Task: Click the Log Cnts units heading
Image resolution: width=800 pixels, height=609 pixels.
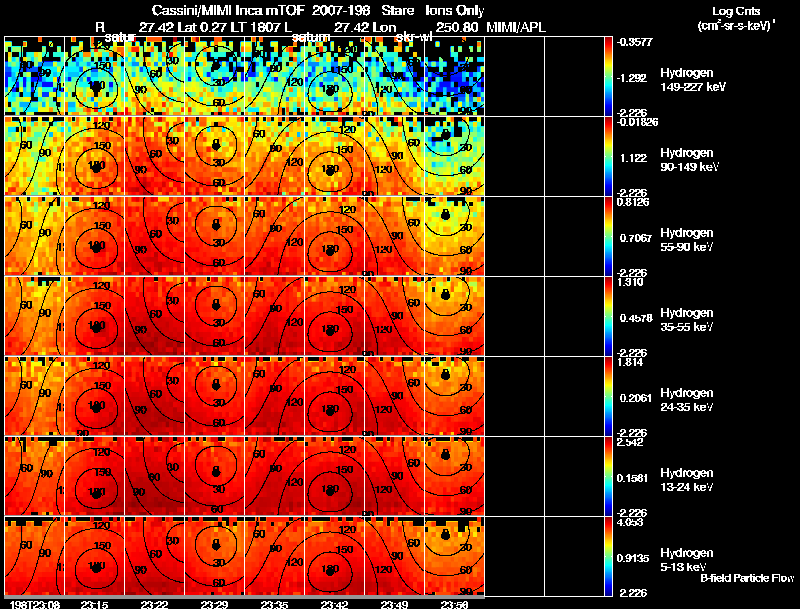Action: [x=736, y=11]
